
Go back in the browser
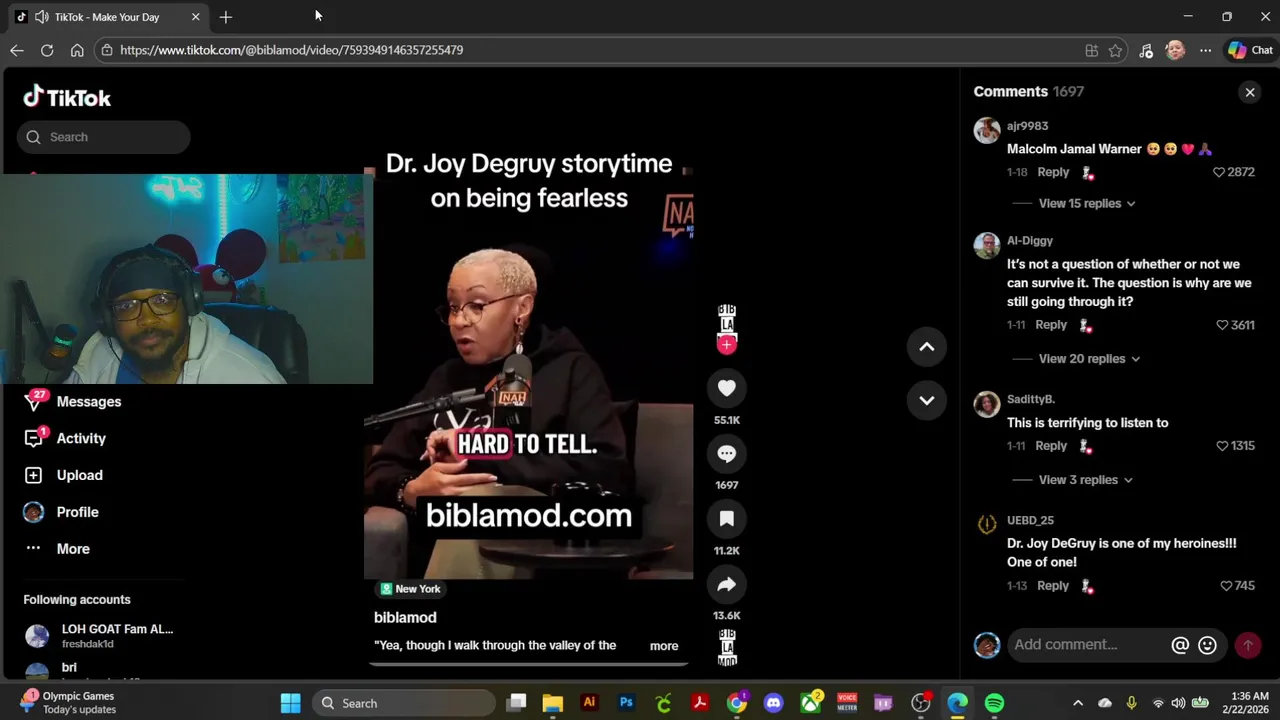(17, 50)
